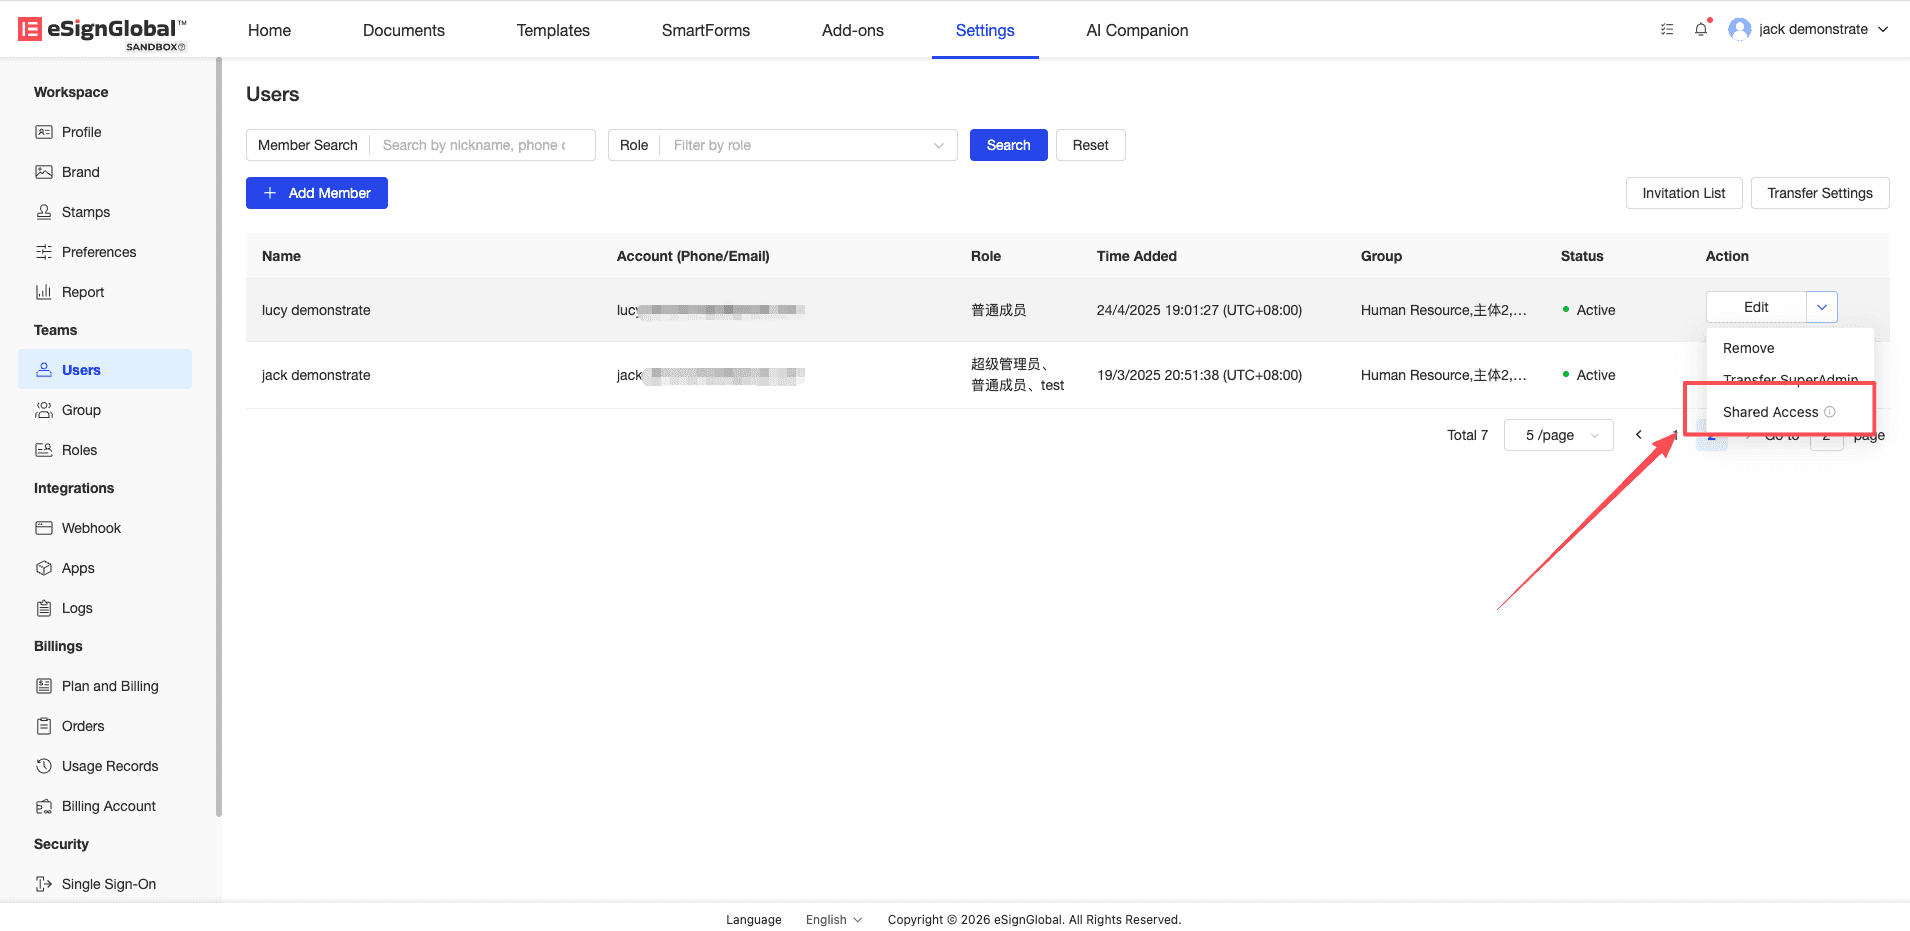Screen dimensions: 1910x931
Task: Open the Filter by role dropdown
Action: pos(808,145)
